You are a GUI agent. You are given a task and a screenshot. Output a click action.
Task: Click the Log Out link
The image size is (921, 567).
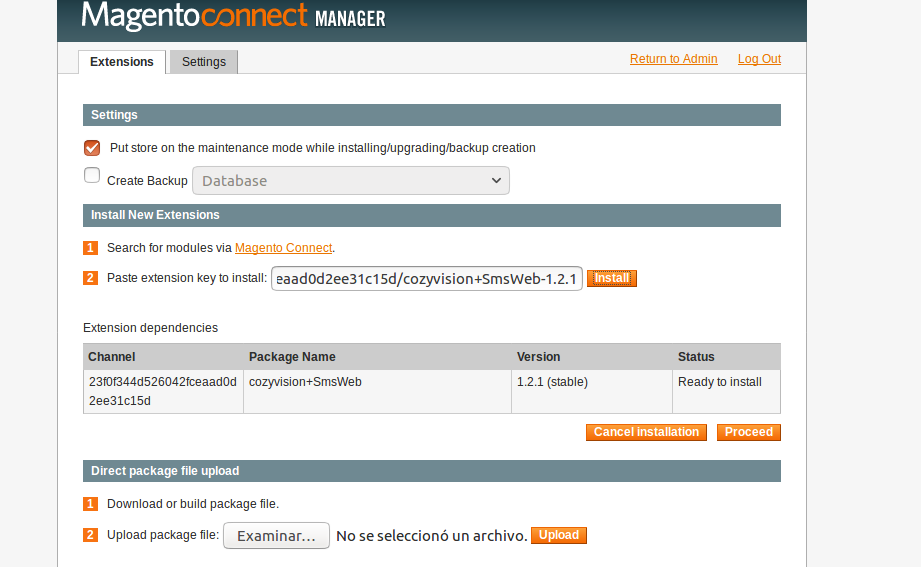coord(759,59)
